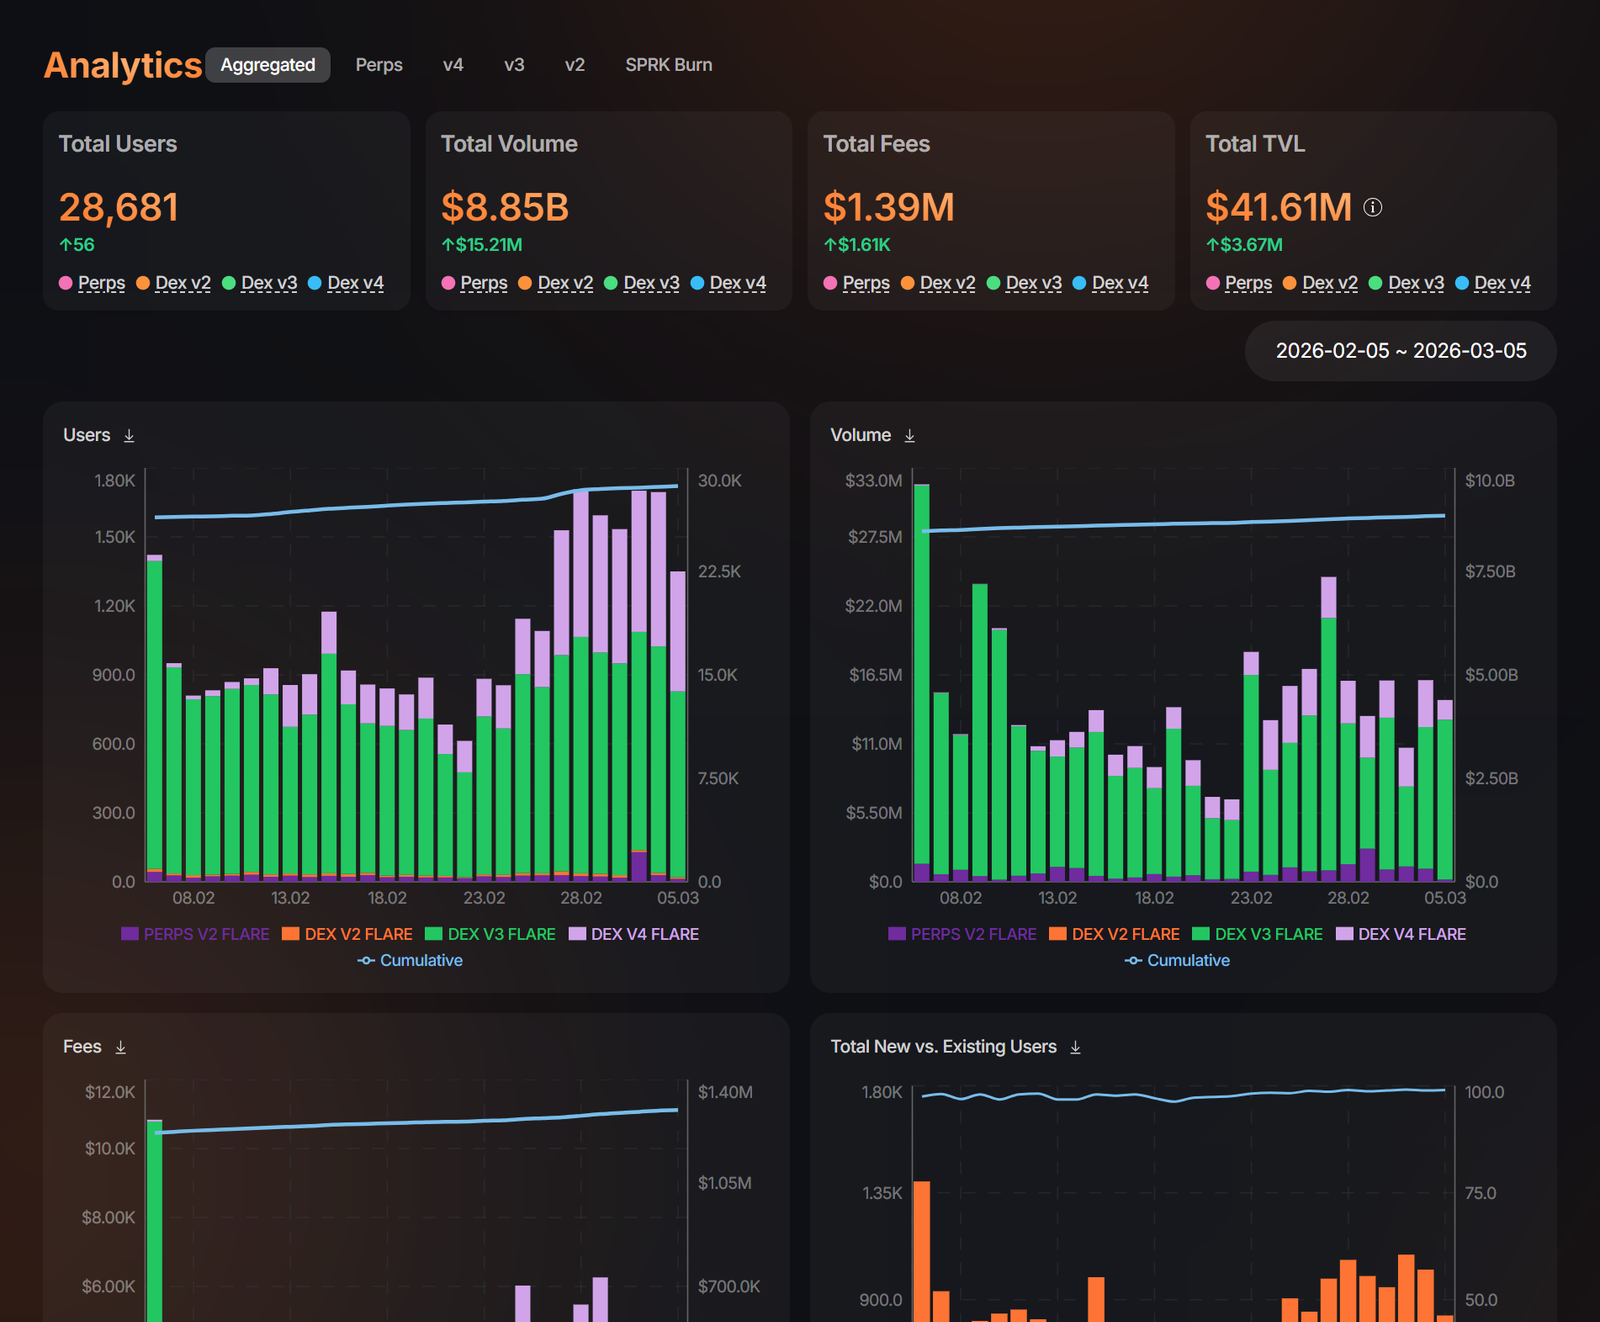1600x1322 pixels.
Task: Download the Volume chart data
Action: tap(909, 436)
